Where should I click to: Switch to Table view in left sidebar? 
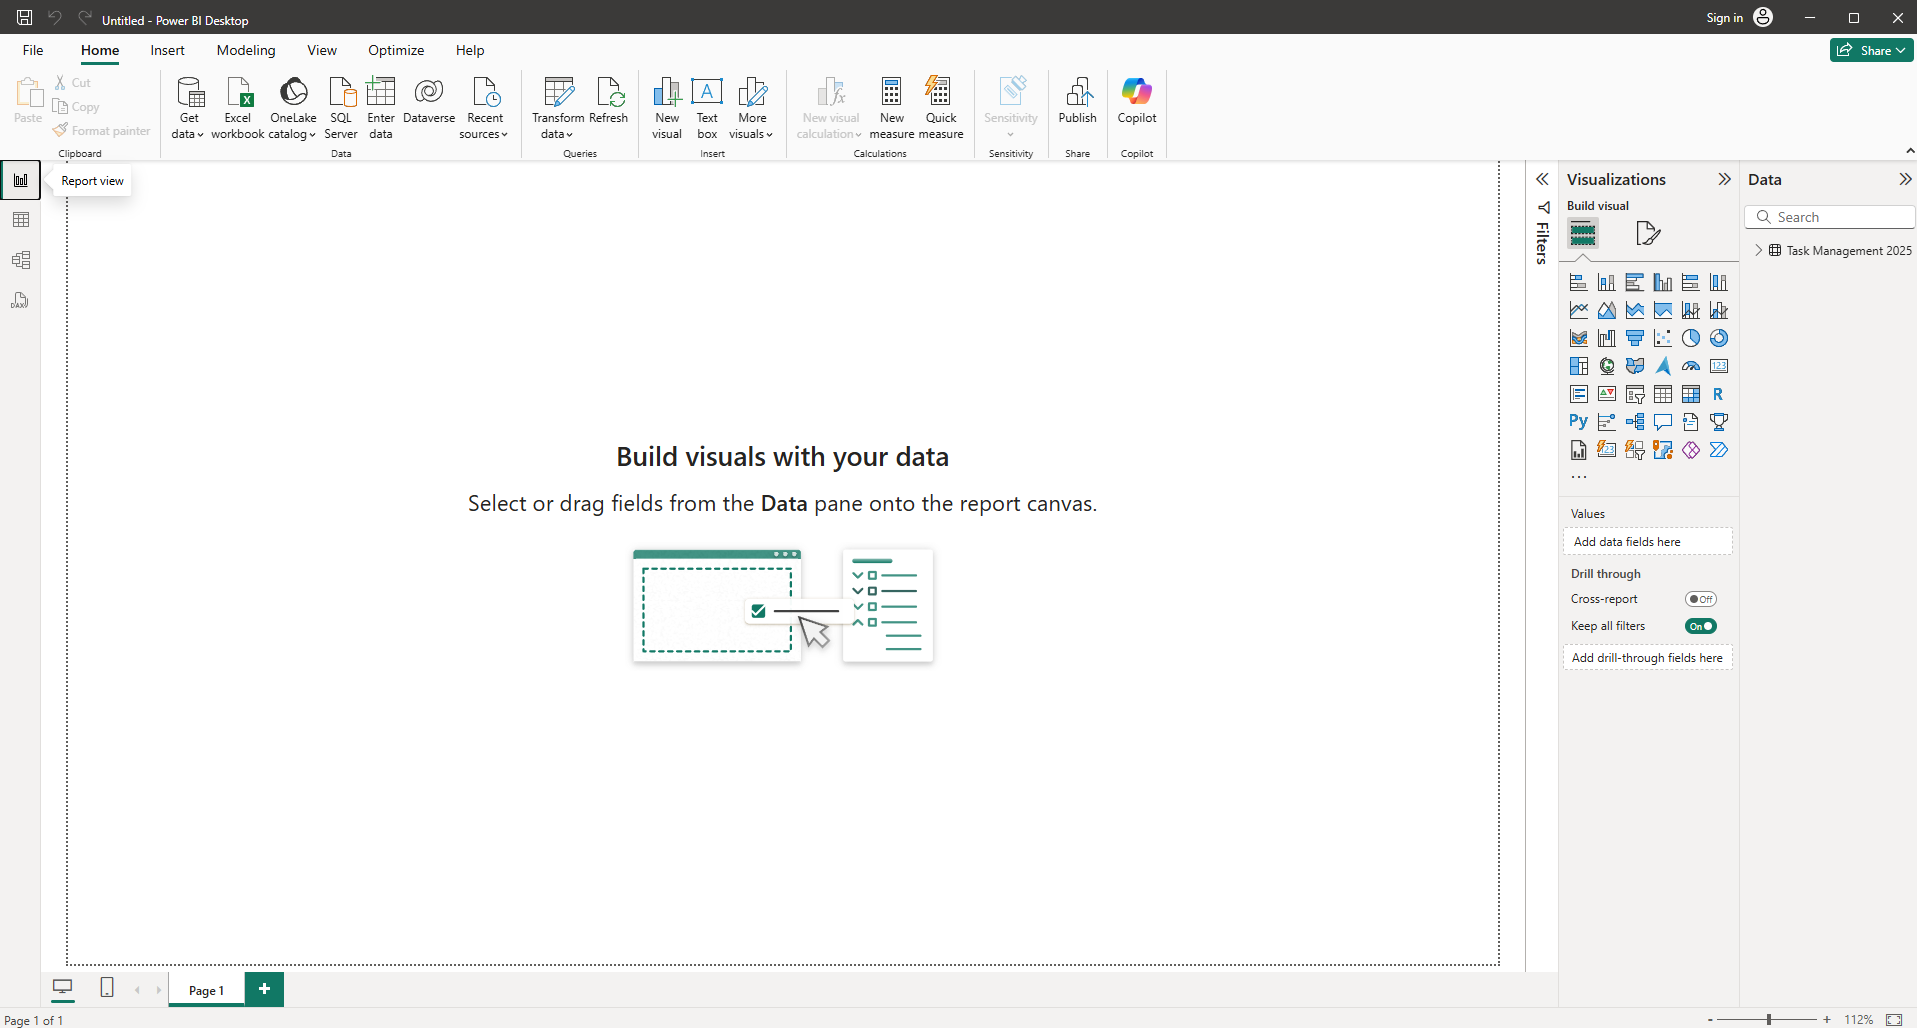(21, 220)
